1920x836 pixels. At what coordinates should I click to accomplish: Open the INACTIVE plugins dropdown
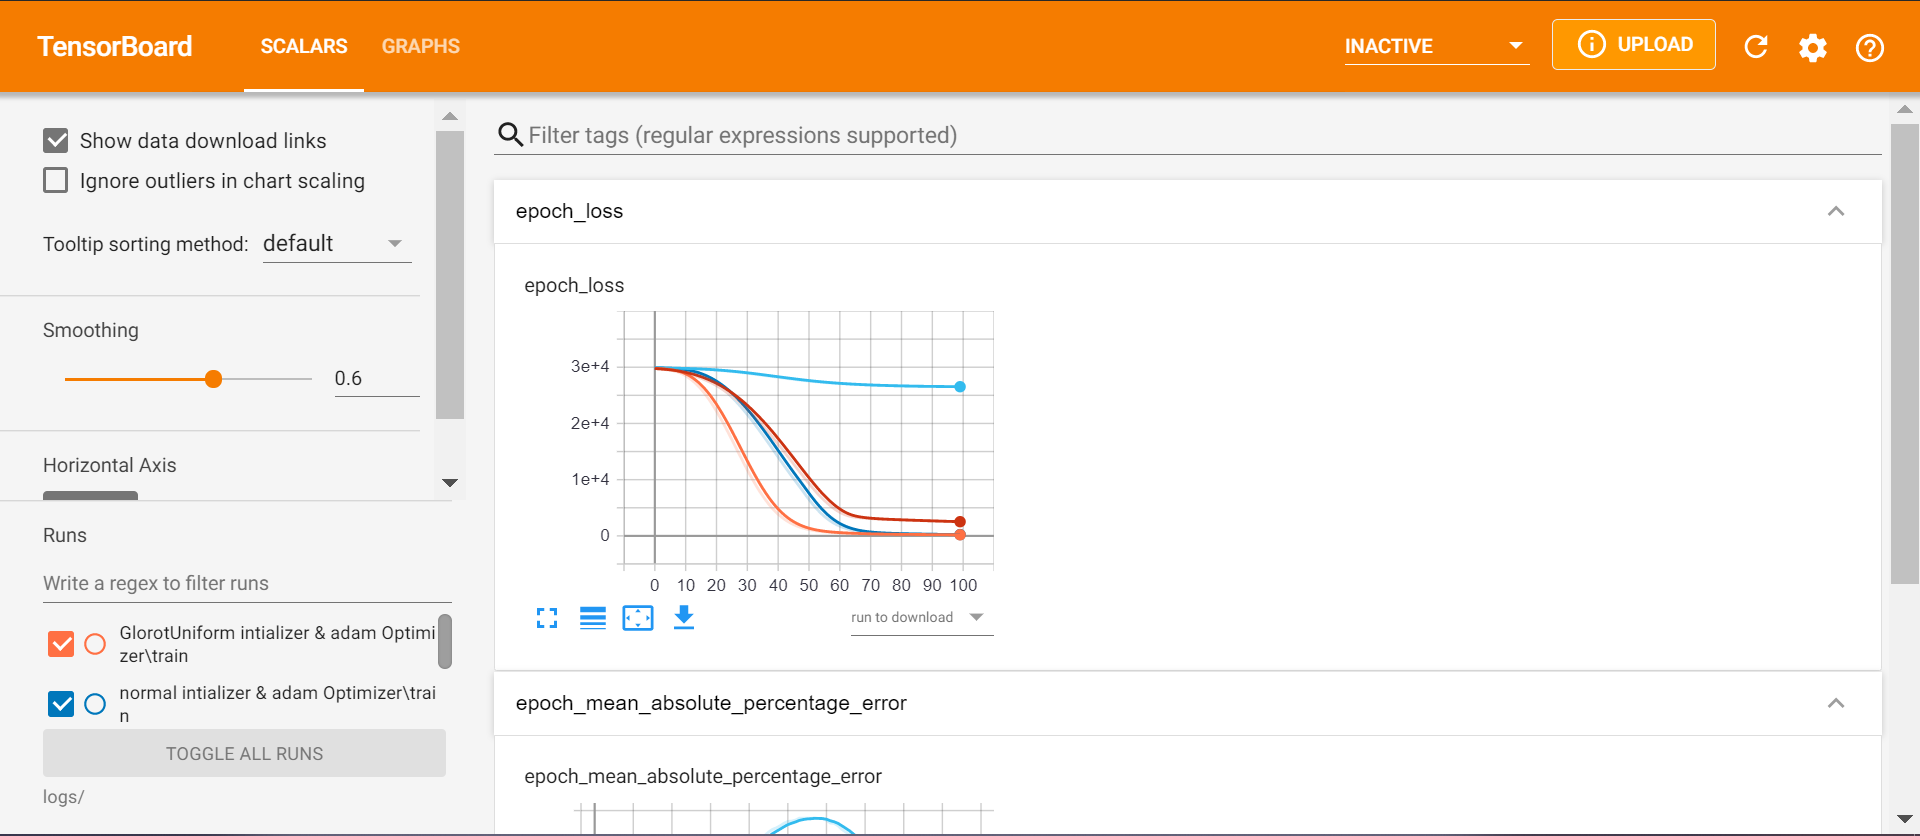click(x=1436, y=46)
